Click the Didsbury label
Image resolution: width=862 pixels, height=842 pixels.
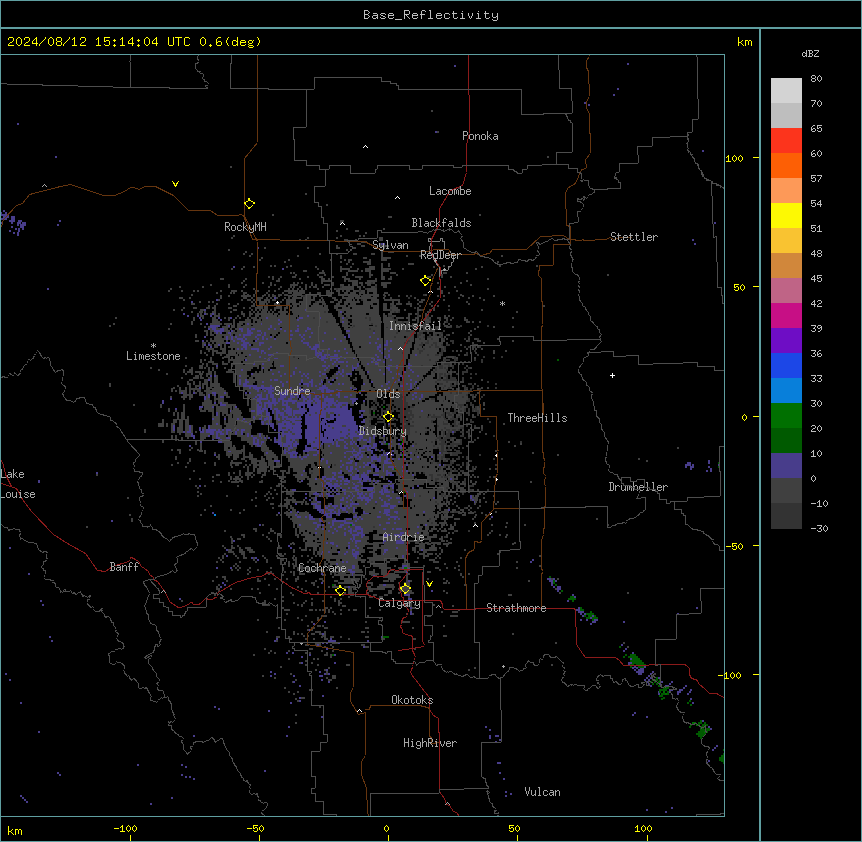(x=383, y=431)
